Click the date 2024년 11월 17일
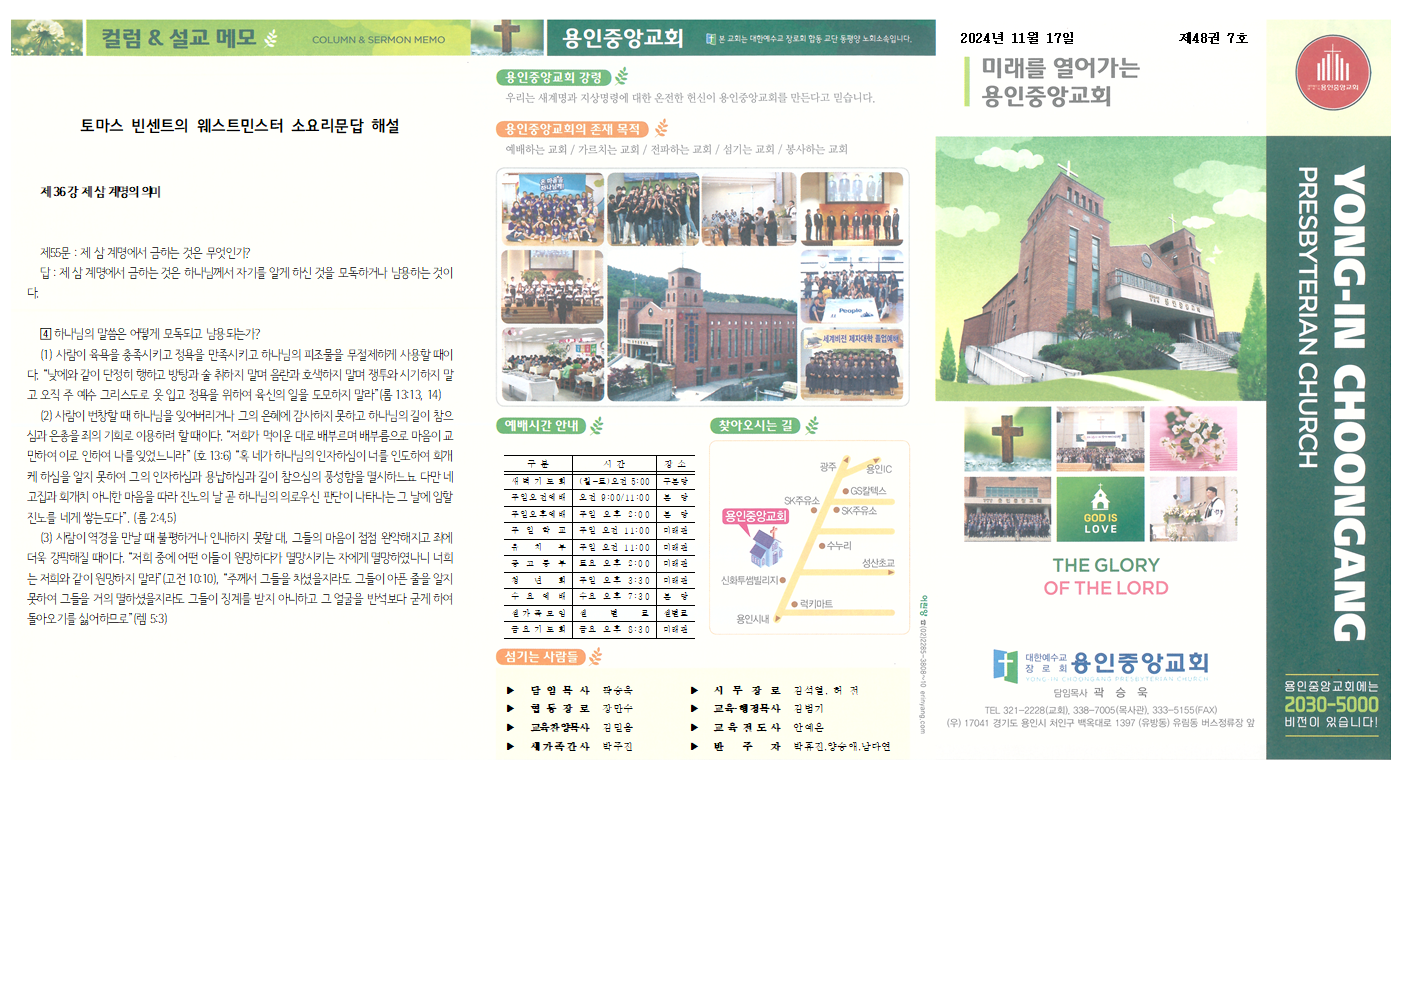The width and height of the screenshot is (1403, 992). click(1016, 38)
